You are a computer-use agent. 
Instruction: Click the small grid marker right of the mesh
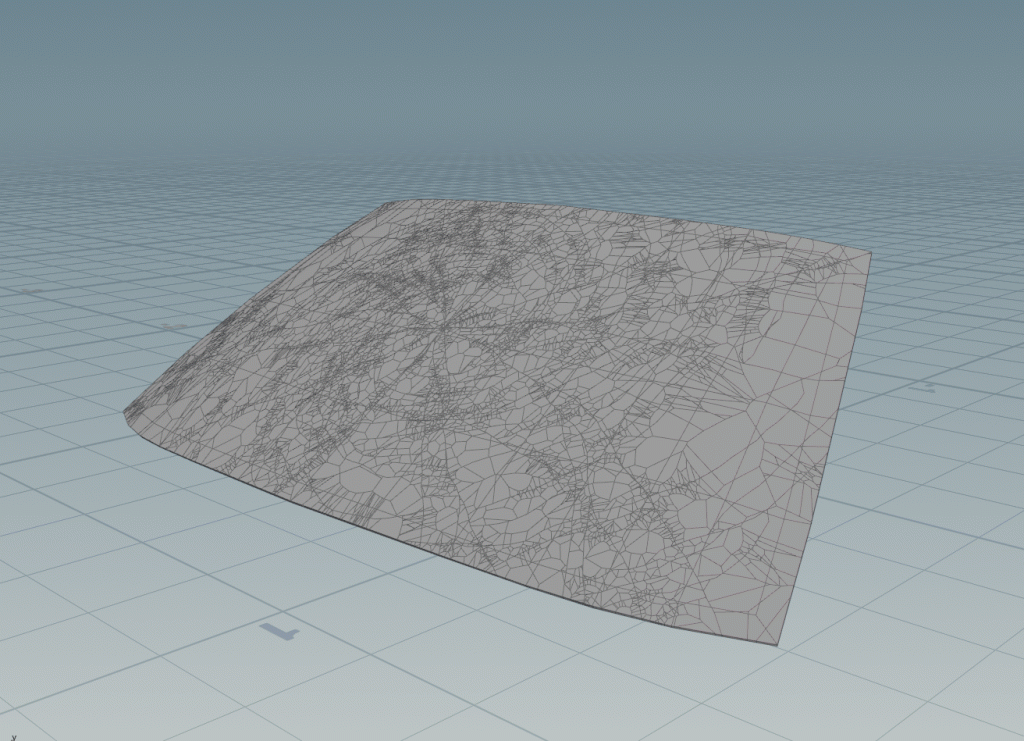(x=927, y=384)
